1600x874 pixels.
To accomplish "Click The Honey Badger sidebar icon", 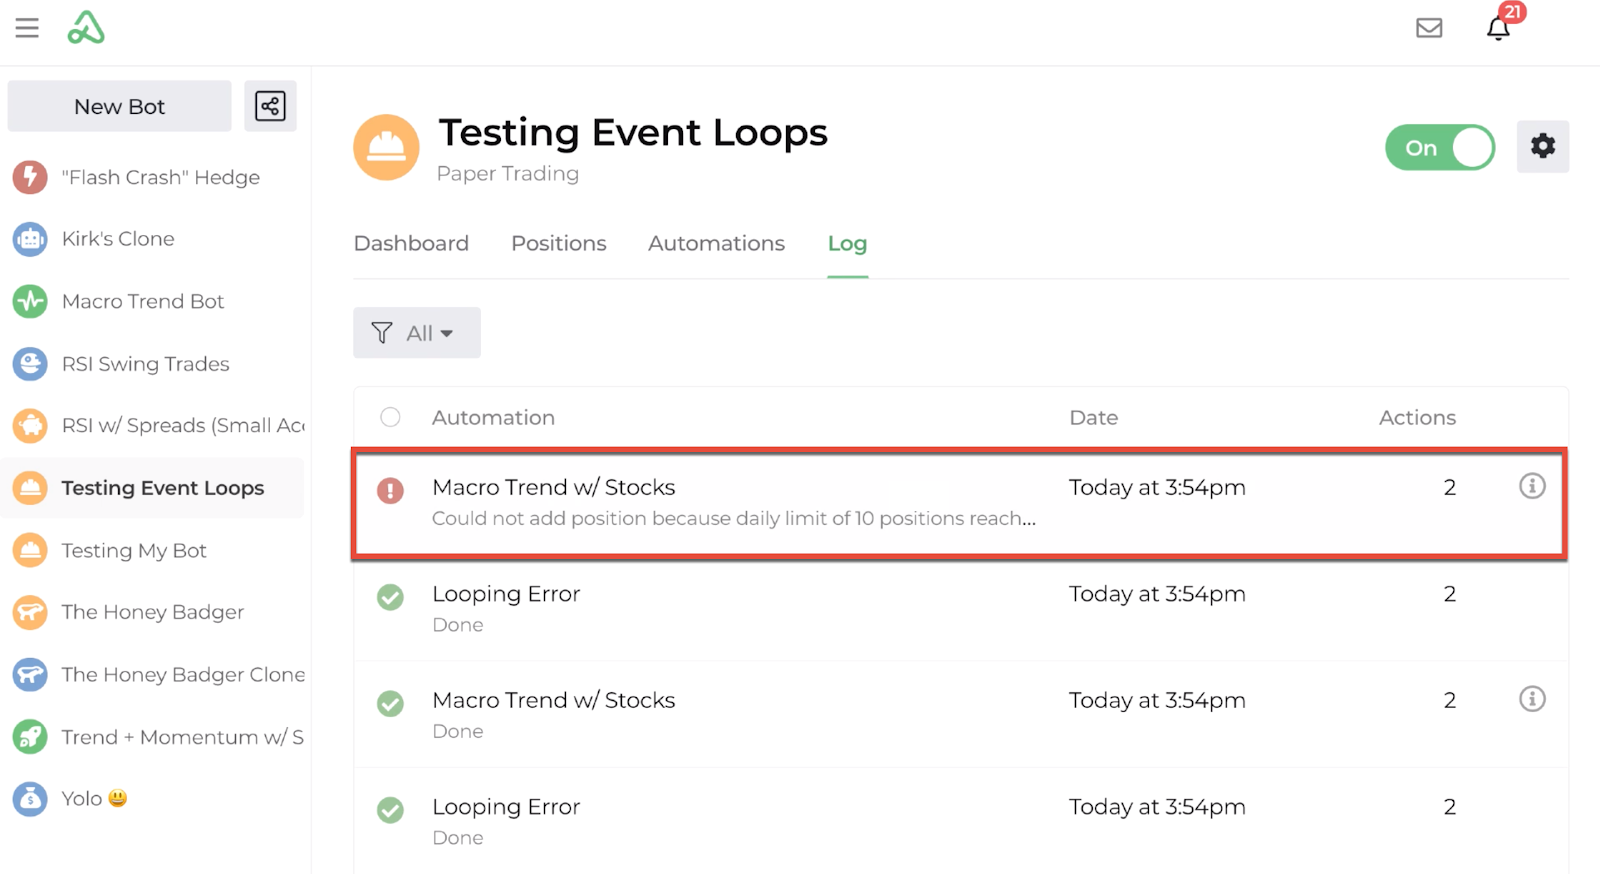I will [x=30, y=612].
